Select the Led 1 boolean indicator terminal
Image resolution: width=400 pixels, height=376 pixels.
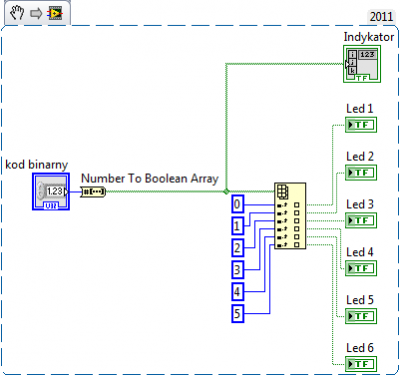click(361, 125)
